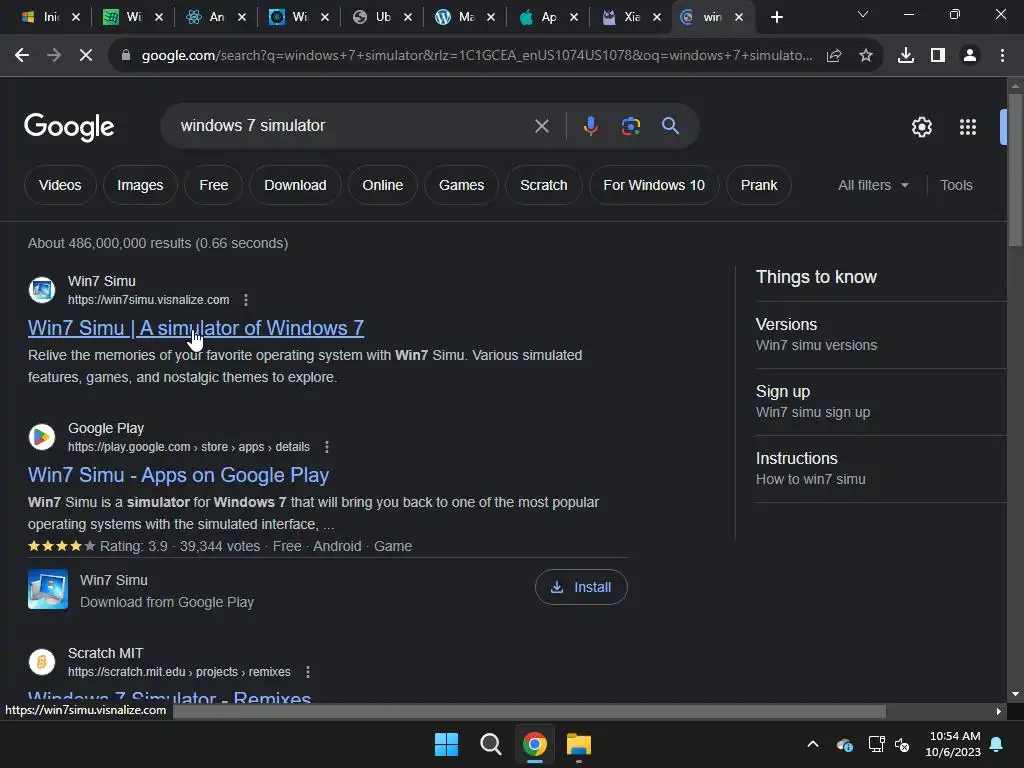Open Sign up in Things to know
Screen dimensions: 1024x768
tap(782, 392)
